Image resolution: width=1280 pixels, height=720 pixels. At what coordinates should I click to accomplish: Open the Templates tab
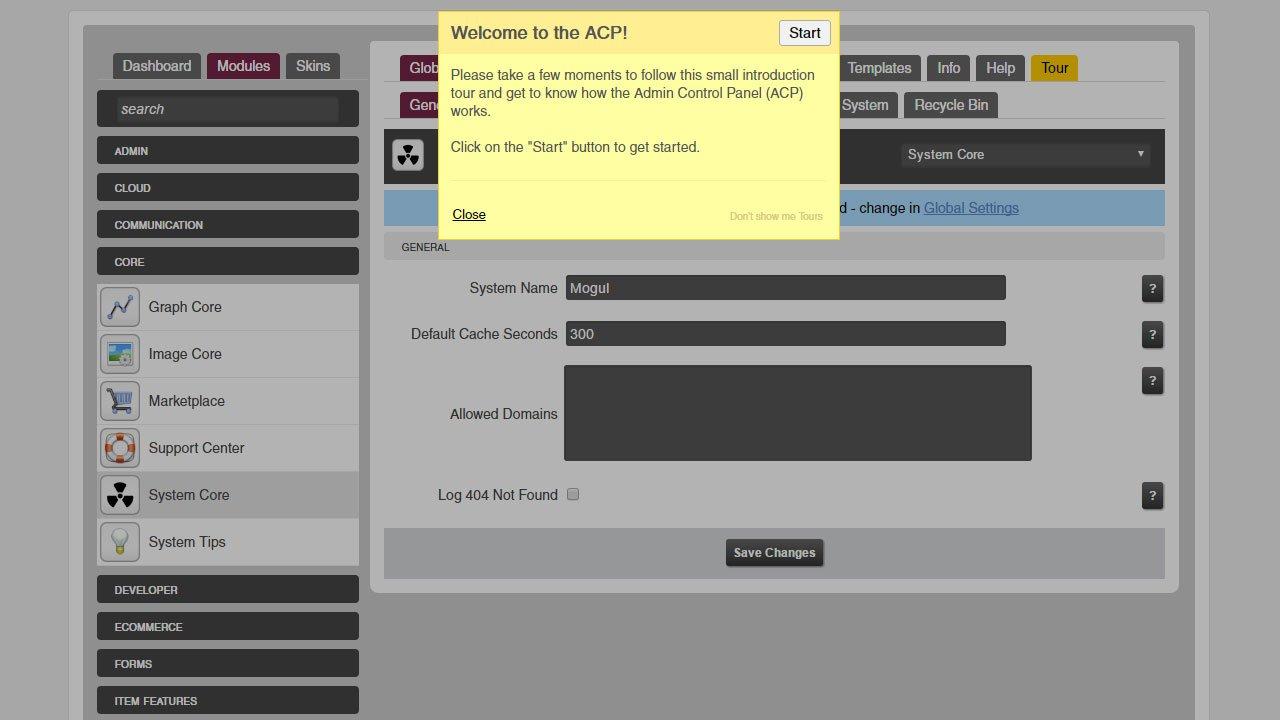pos(880,68)
